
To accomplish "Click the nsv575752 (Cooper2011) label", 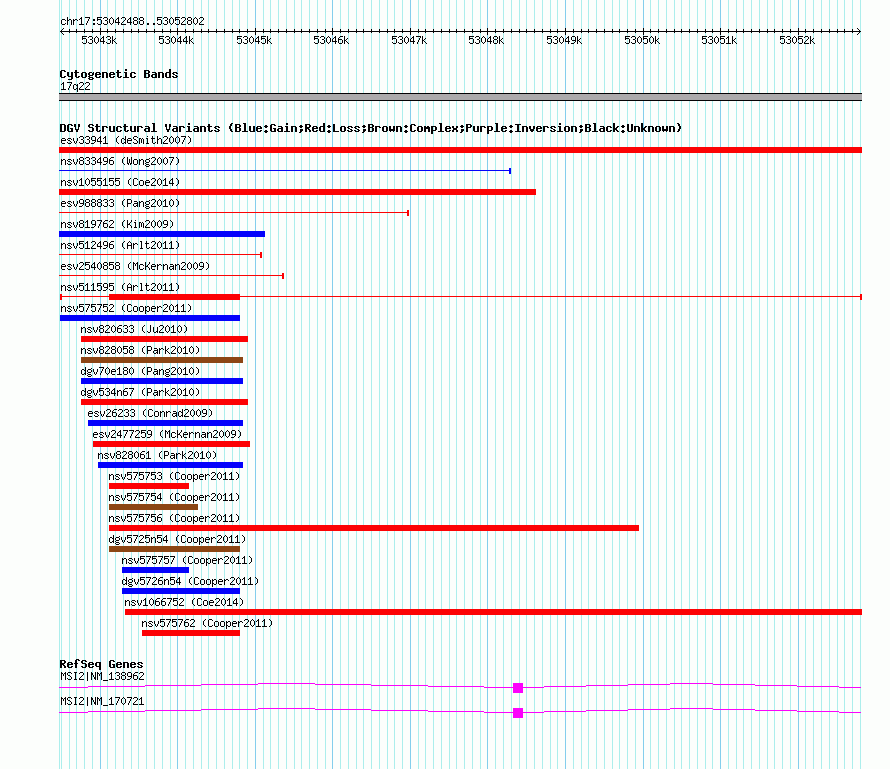I will (126, 308).
